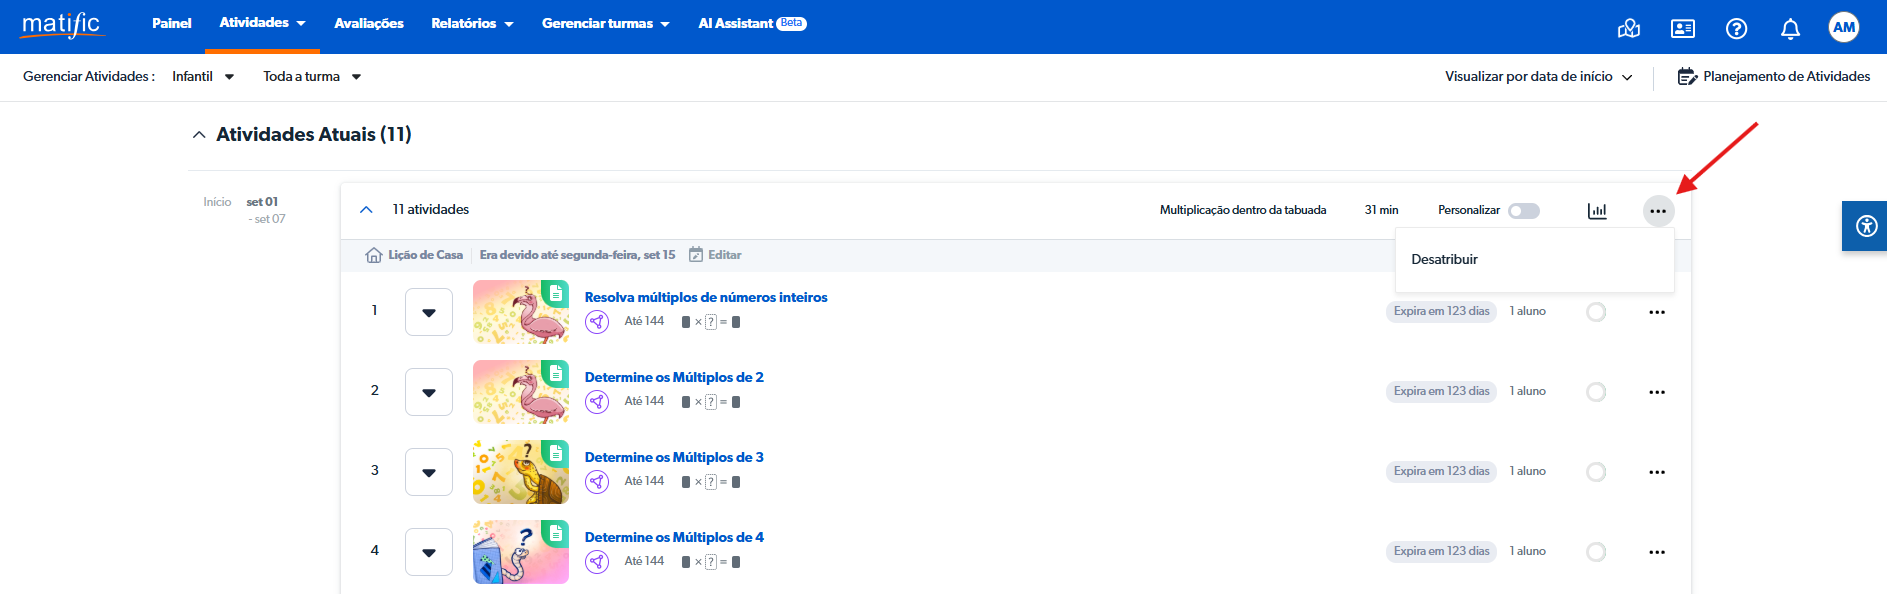Open three-dot menu for Determine os Múltiplos de 2
The image size is (1887, 594).
click(x=1657, y=392)
